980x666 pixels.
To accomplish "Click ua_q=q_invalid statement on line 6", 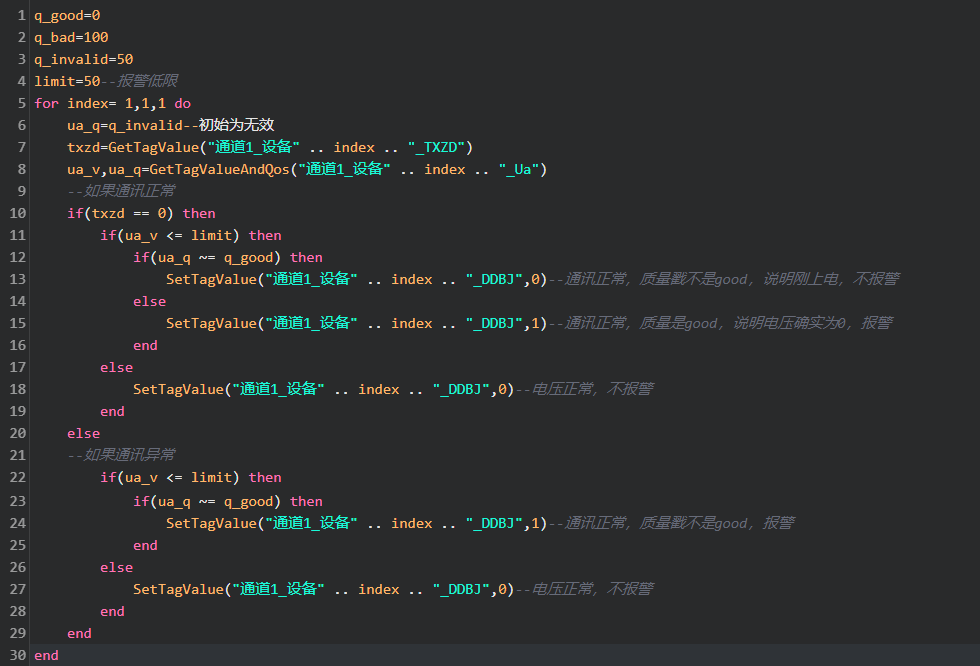I will pos(125,125).
